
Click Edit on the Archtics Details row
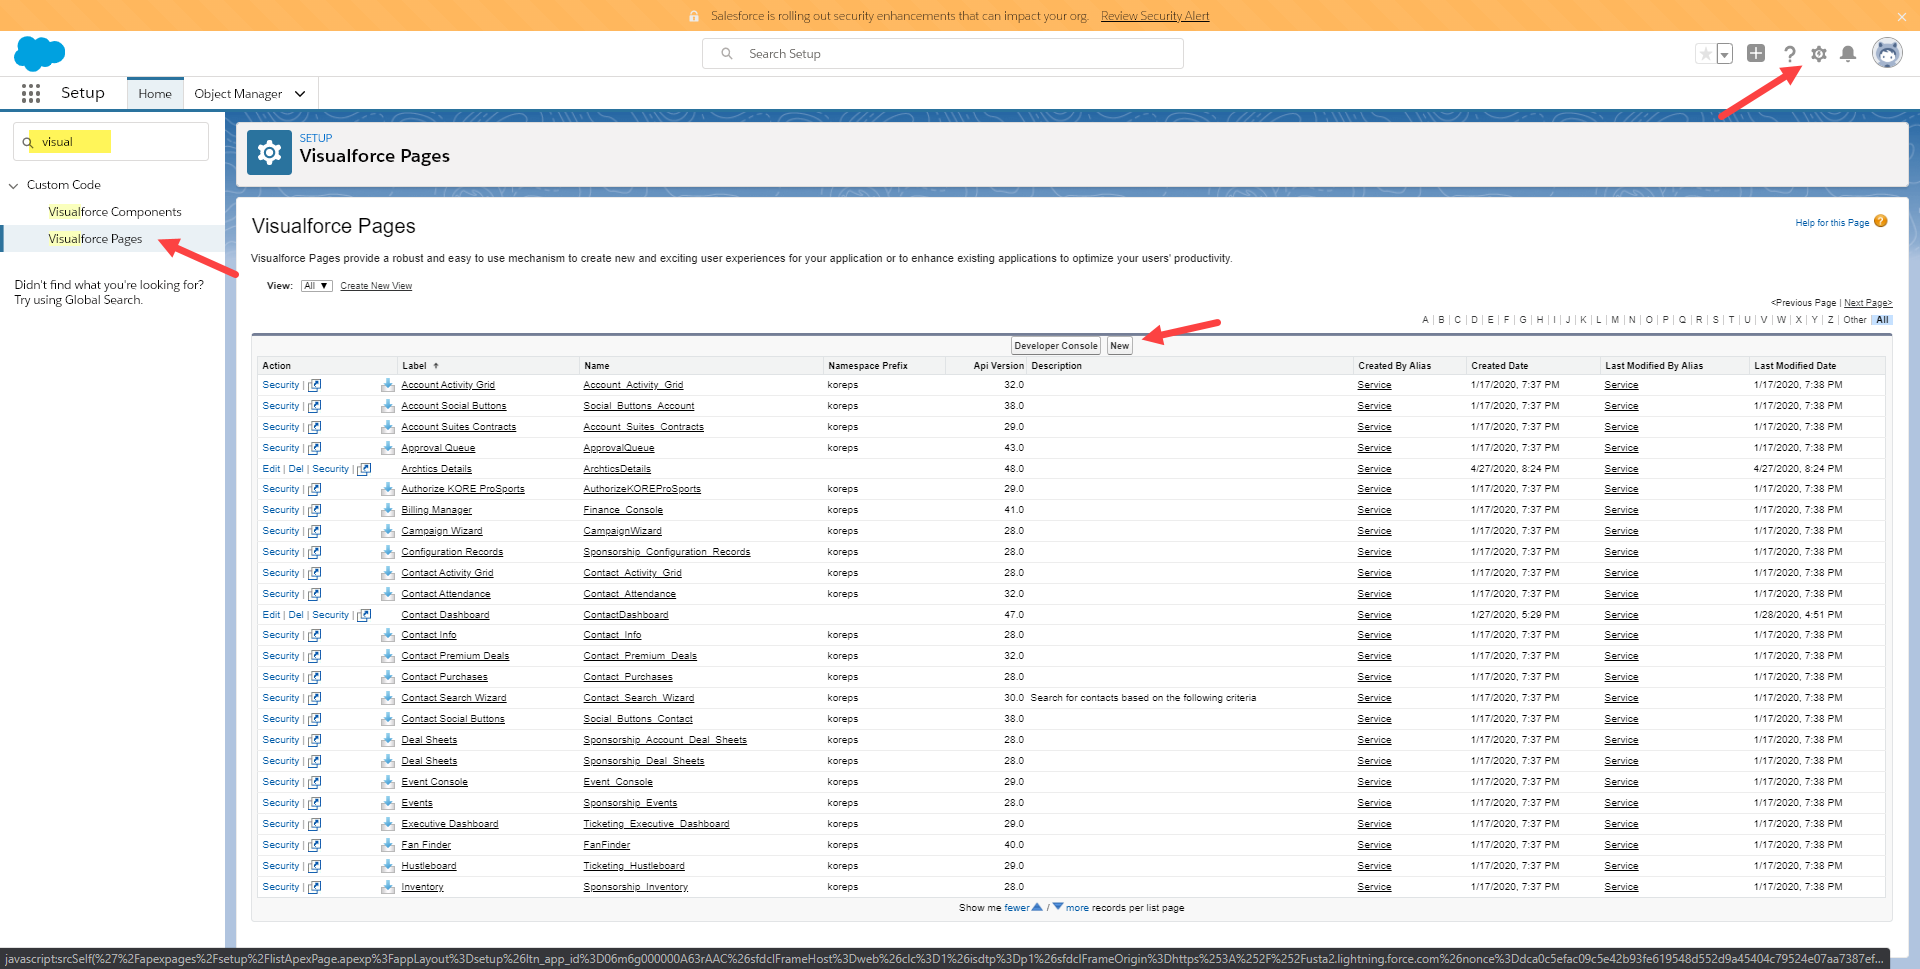[271, 469]
